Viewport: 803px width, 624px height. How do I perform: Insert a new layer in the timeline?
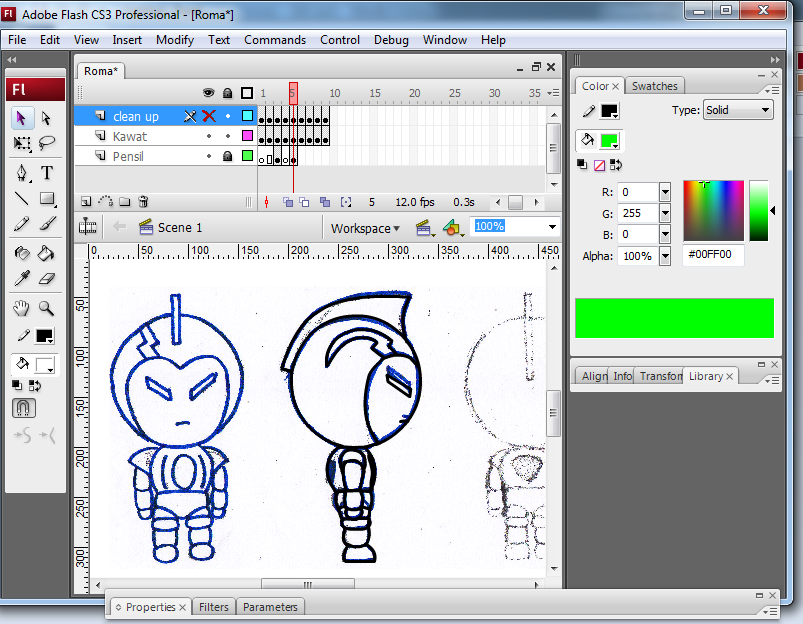click(84, 200)
